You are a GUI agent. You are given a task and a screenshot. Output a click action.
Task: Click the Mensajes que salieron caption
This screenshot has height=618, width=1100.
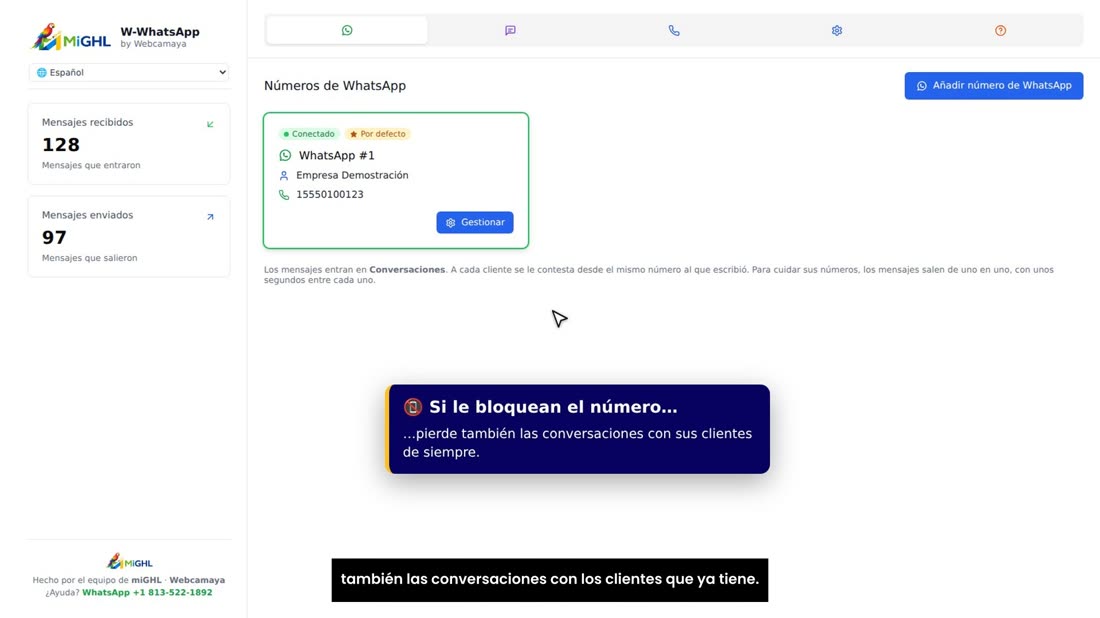90,258
